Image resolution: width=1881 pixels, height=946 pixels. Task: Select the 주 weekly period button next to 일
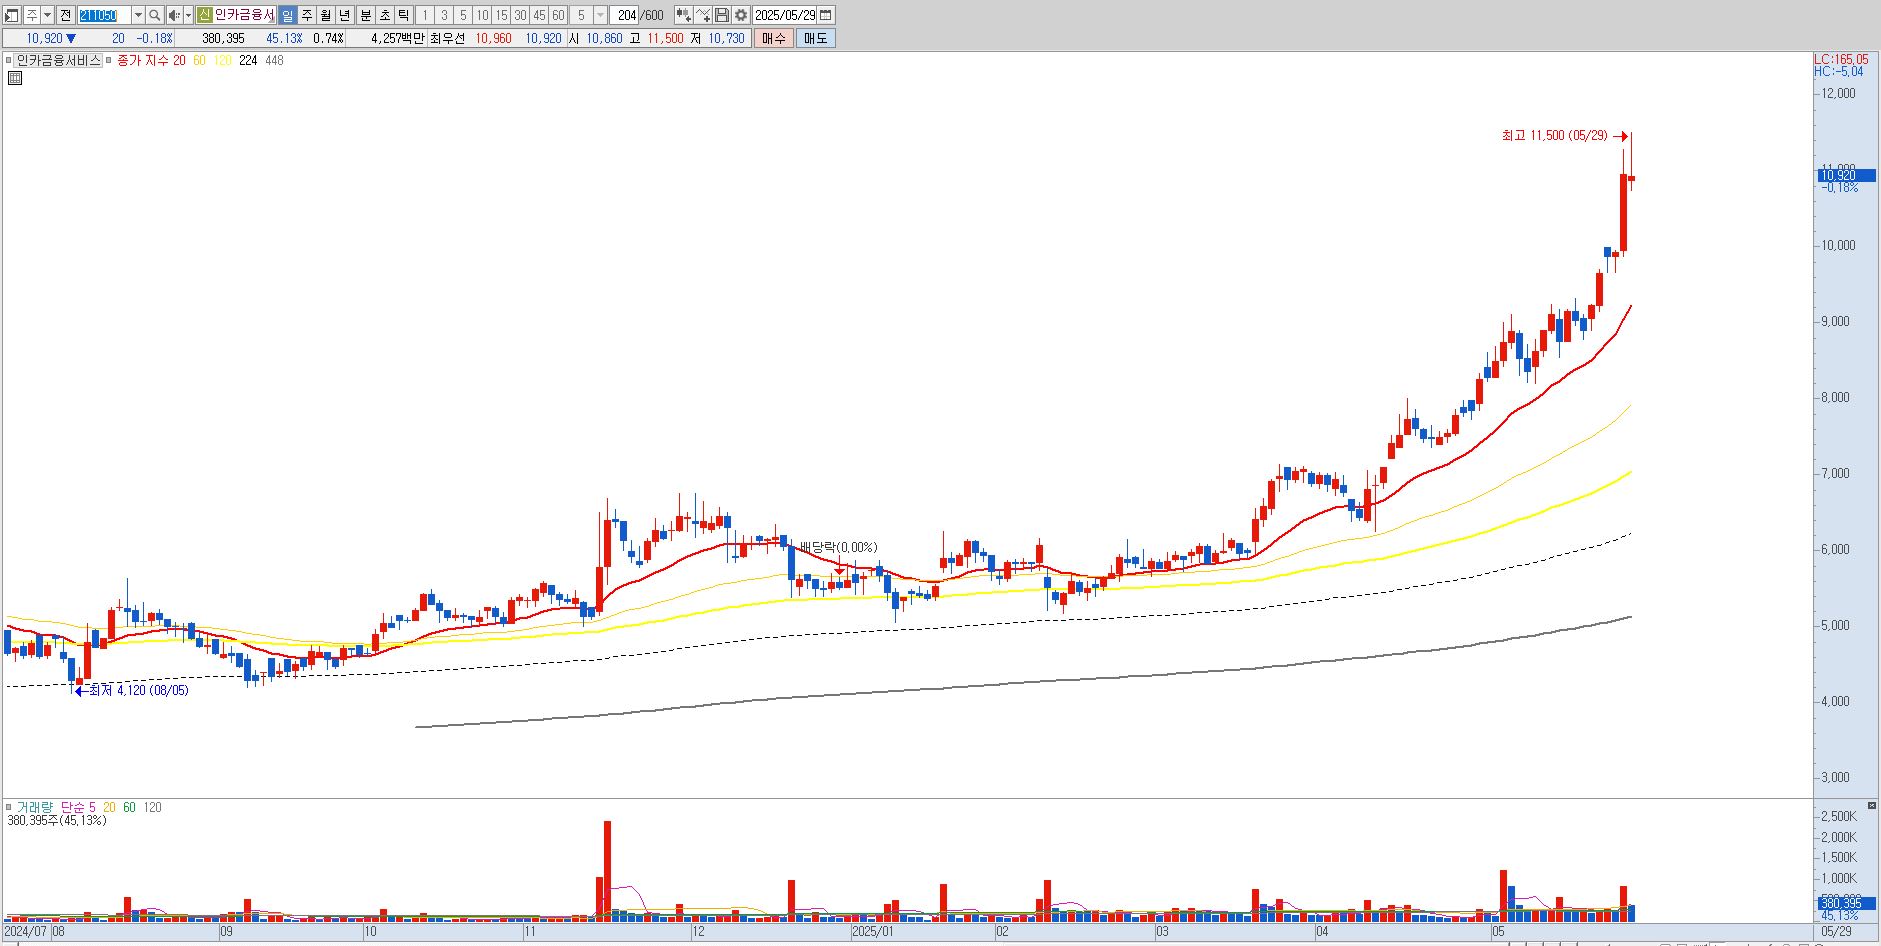pyautogui.click(x=307, y=15)
